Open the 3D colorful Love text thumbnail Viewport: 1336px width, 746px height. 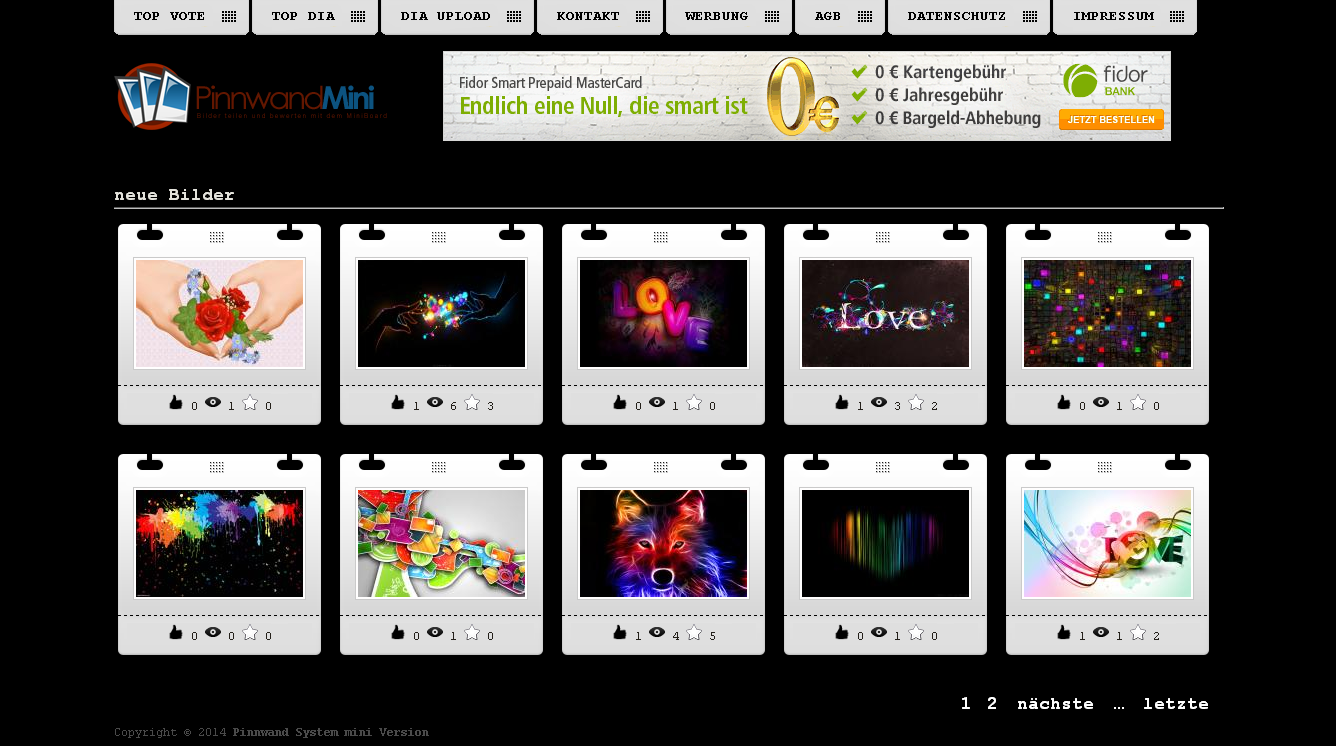(664, 313)
